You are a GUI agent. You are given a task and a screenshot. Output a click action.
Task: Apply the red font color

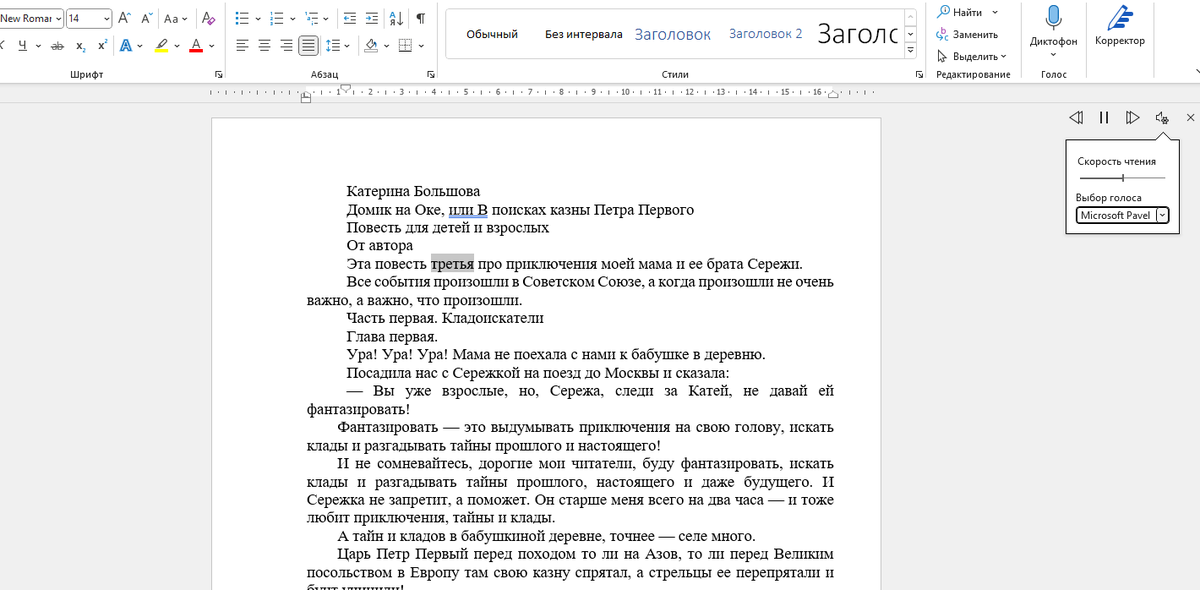tap(196, 45)
